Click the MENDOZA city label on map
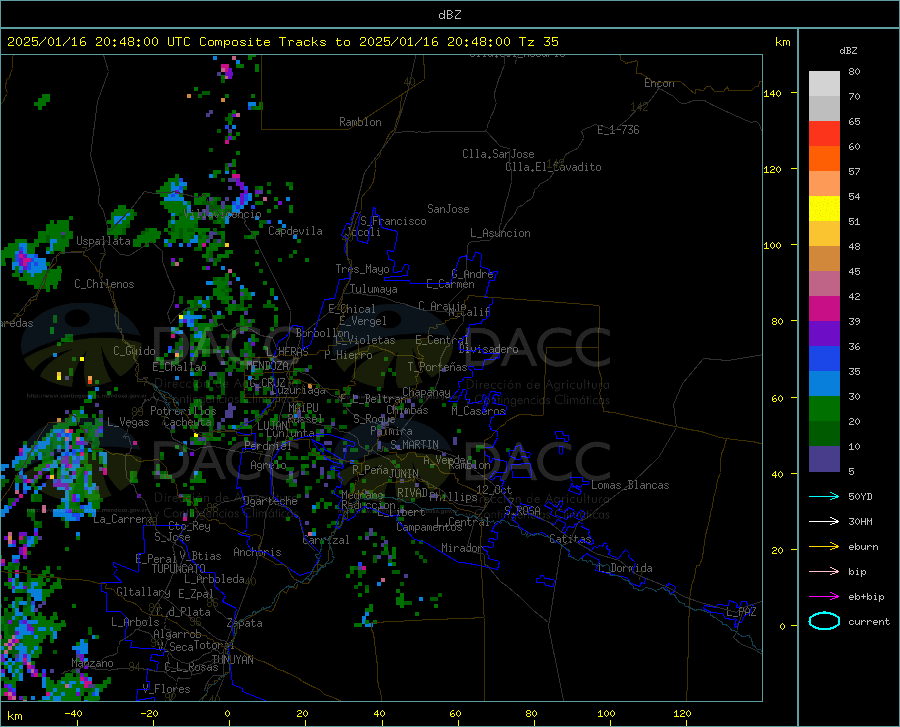Screen dimensions: 900x727 pos(267,366)
